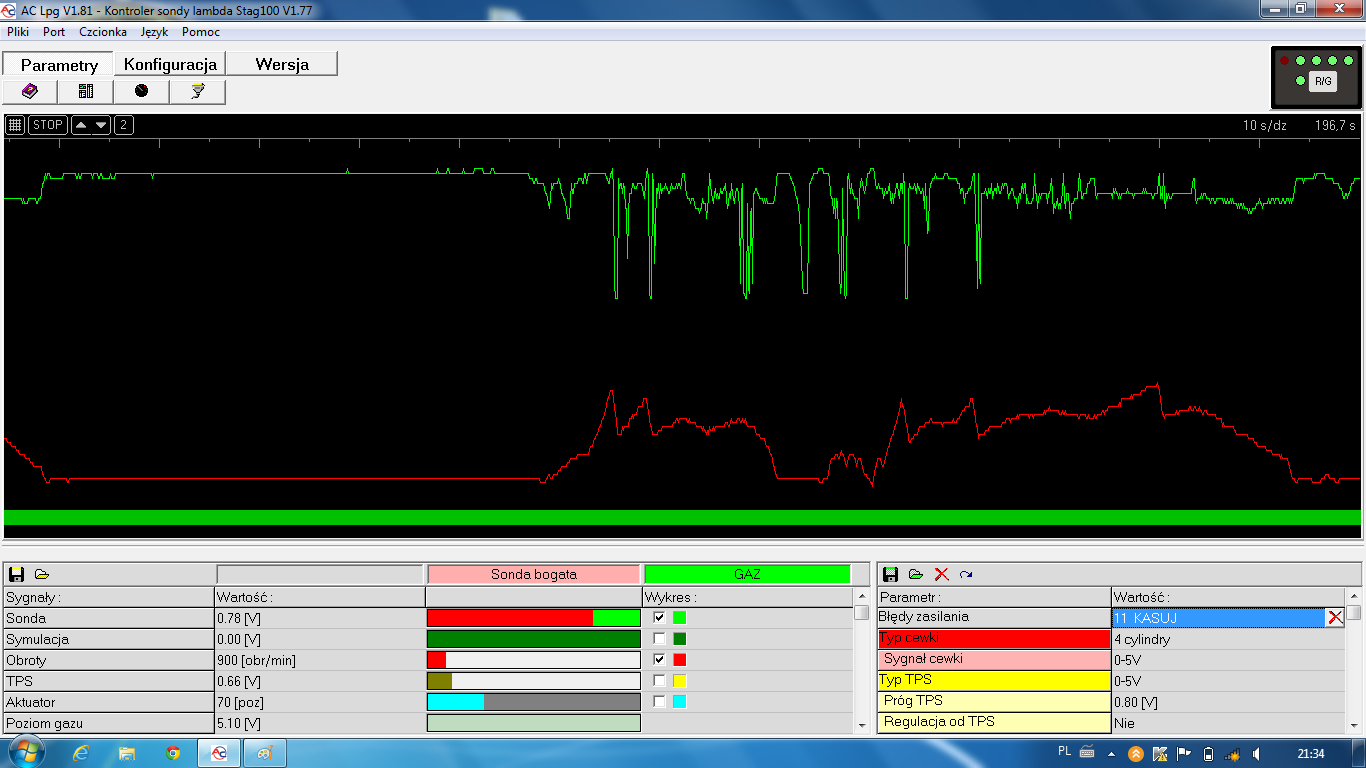The image size is (1366, 768).
Task: Click the R/G button on the controller panel
Action: [1322, 81]
